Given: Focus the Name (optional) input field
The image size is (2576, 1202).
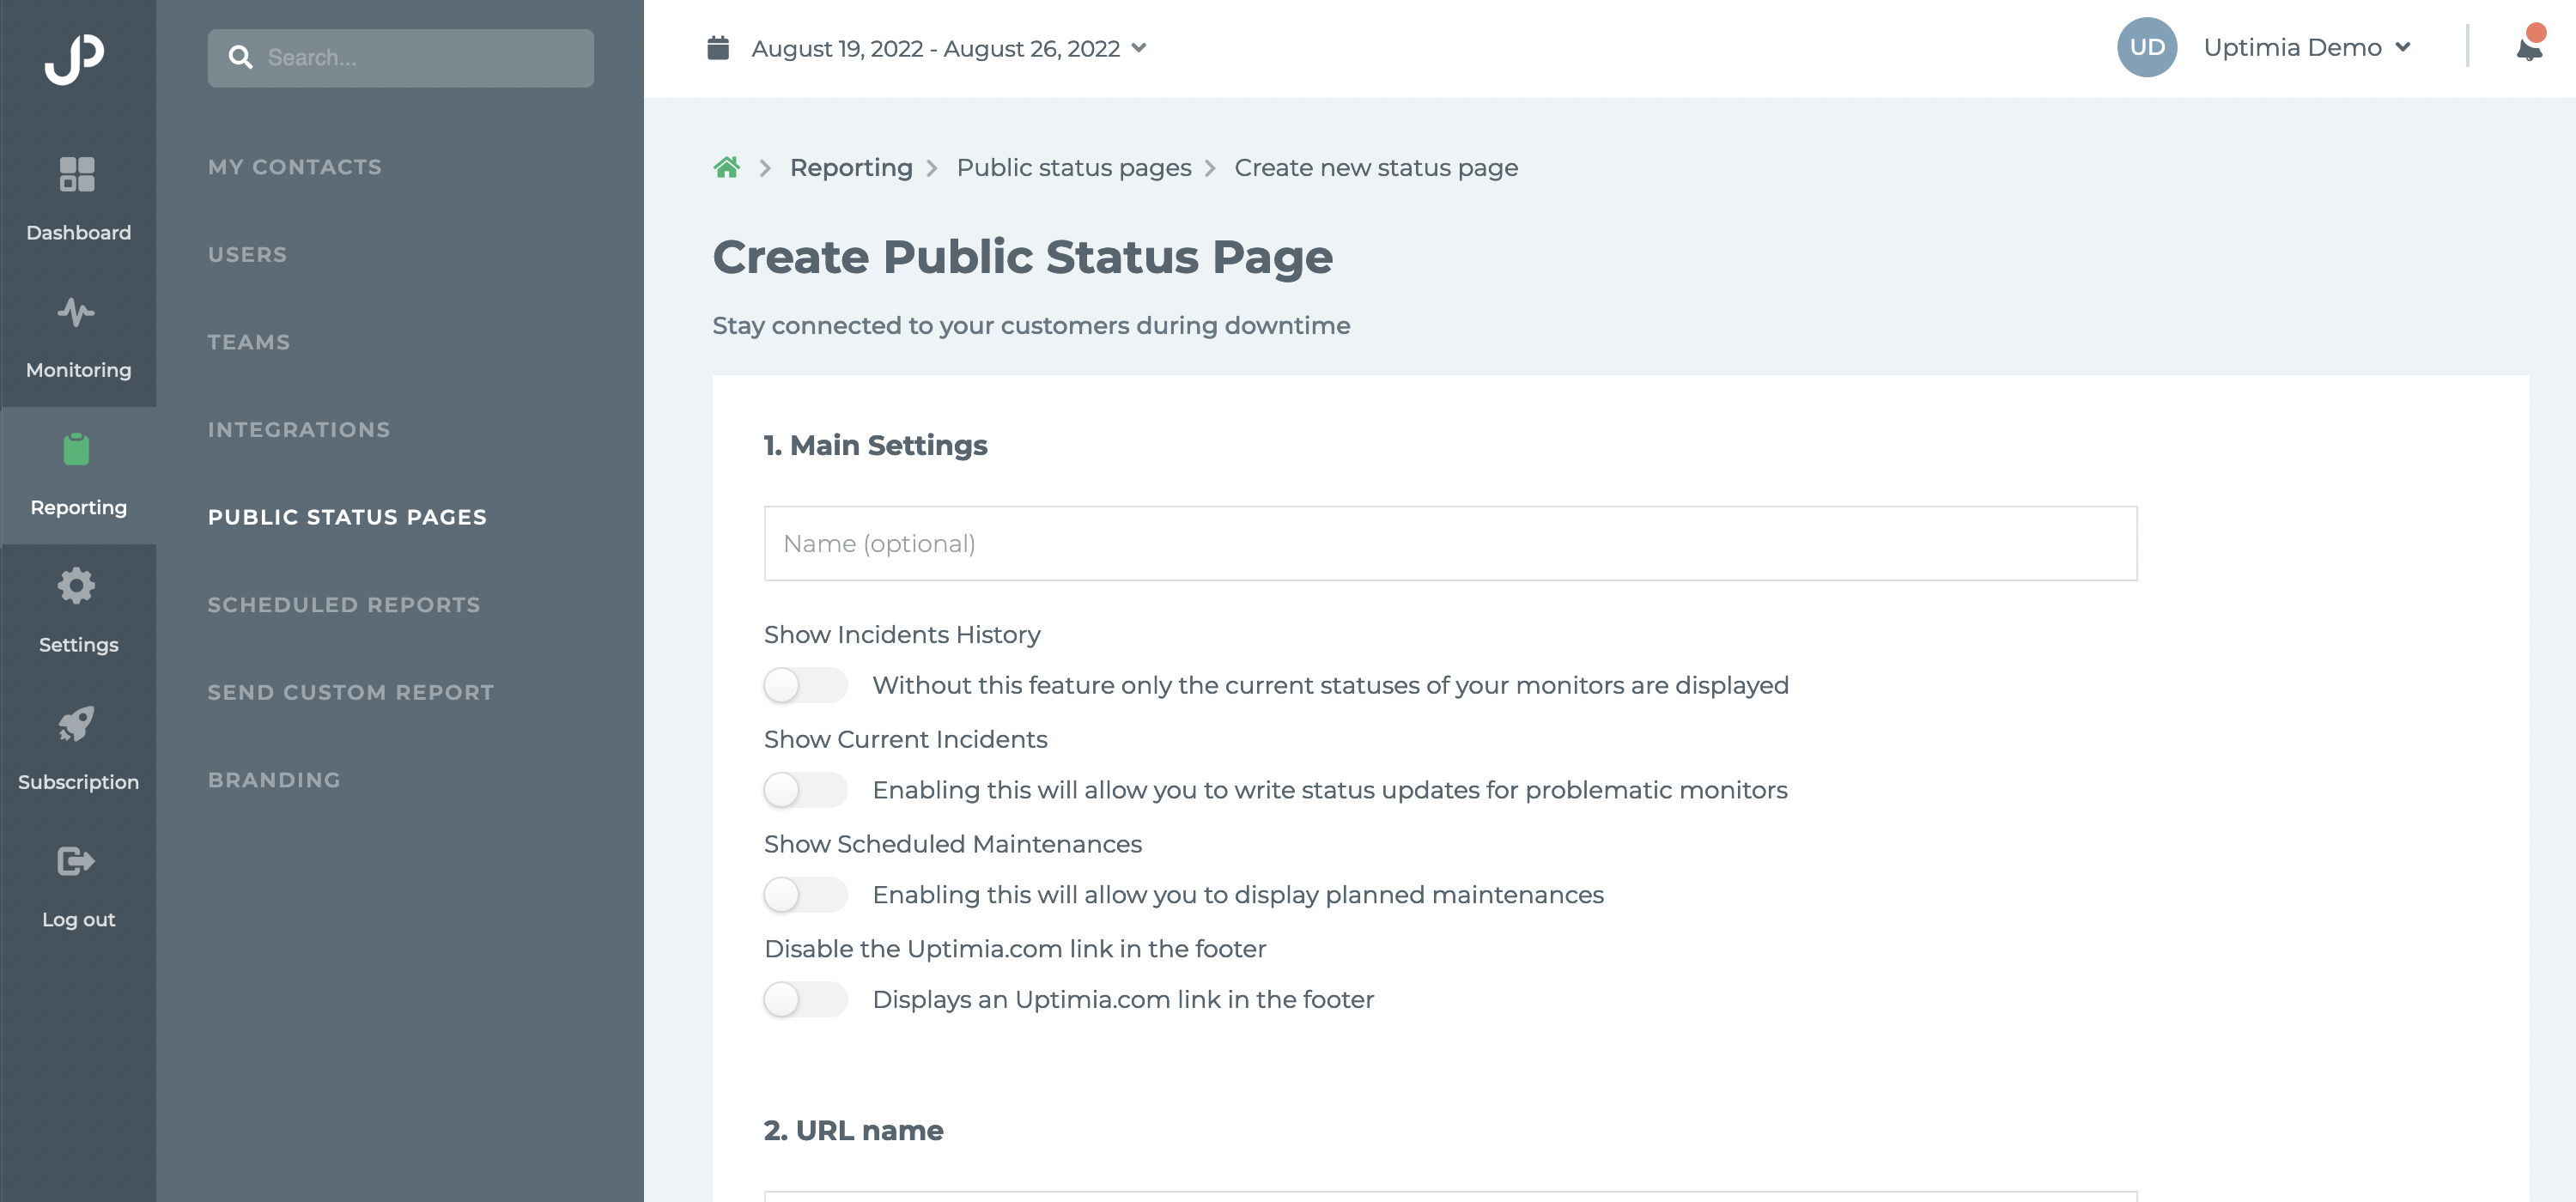Looking at the screenshot, I should [x=1450, y=543].
